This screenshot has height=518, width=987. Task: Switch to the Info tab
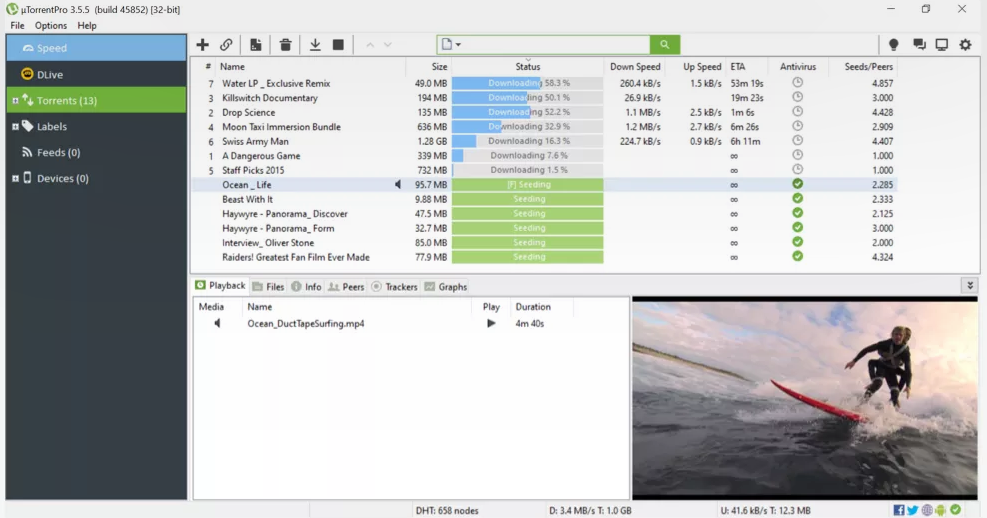click(307, 287)
